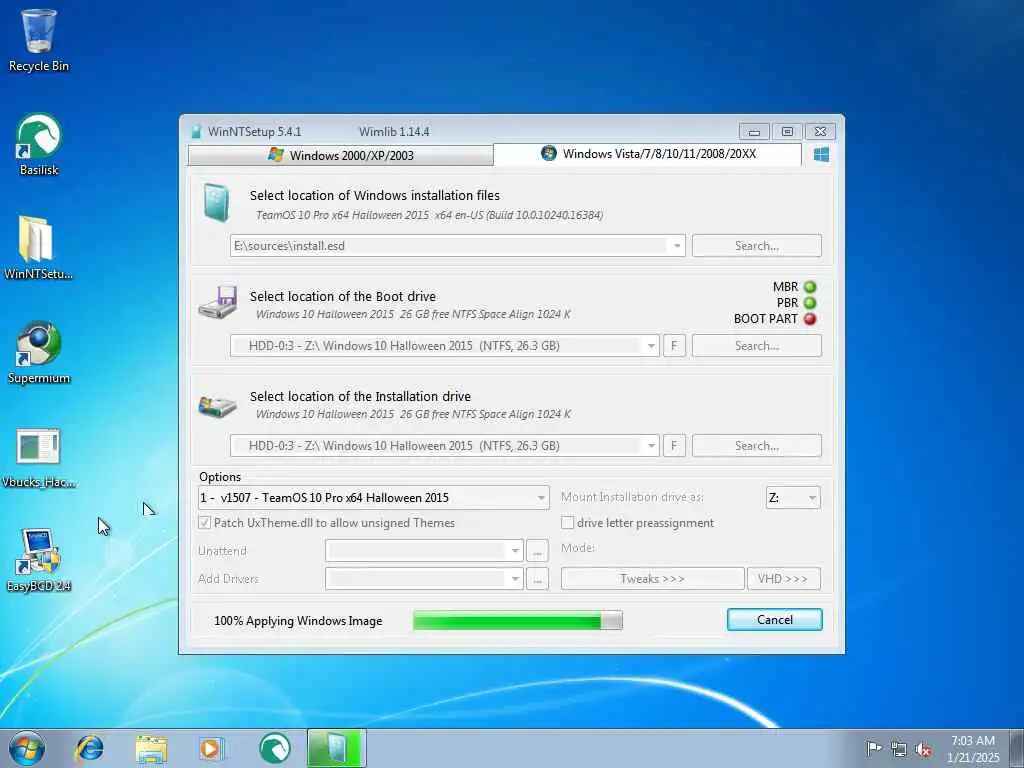Image resolution: width=1024 pixels, height=768 pixels.
Task: Open the VHD >>> options
Action: (783, 579)
